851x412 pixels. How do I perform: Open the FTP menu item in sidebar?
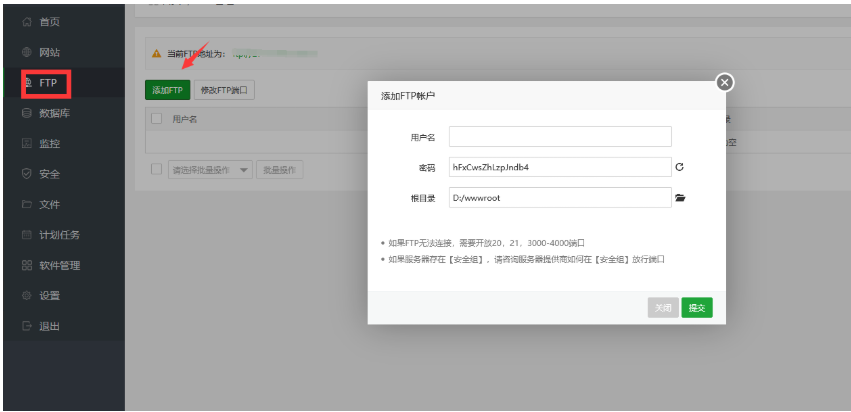click(47, 83)
